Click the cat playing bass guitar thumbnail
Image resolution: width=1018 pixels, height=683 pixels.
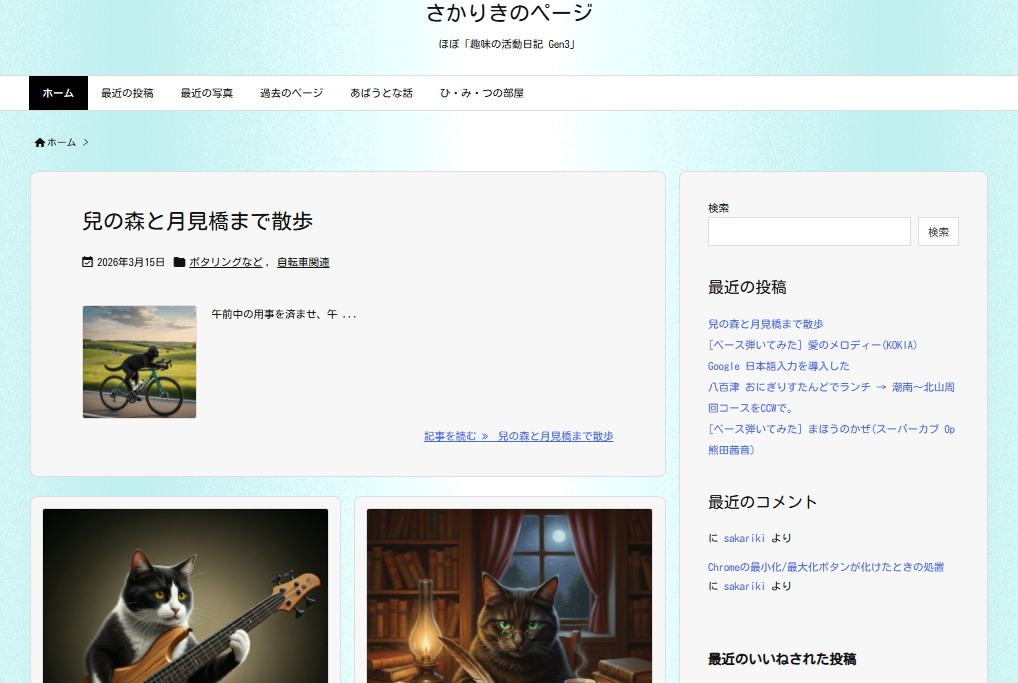[185, 595]
